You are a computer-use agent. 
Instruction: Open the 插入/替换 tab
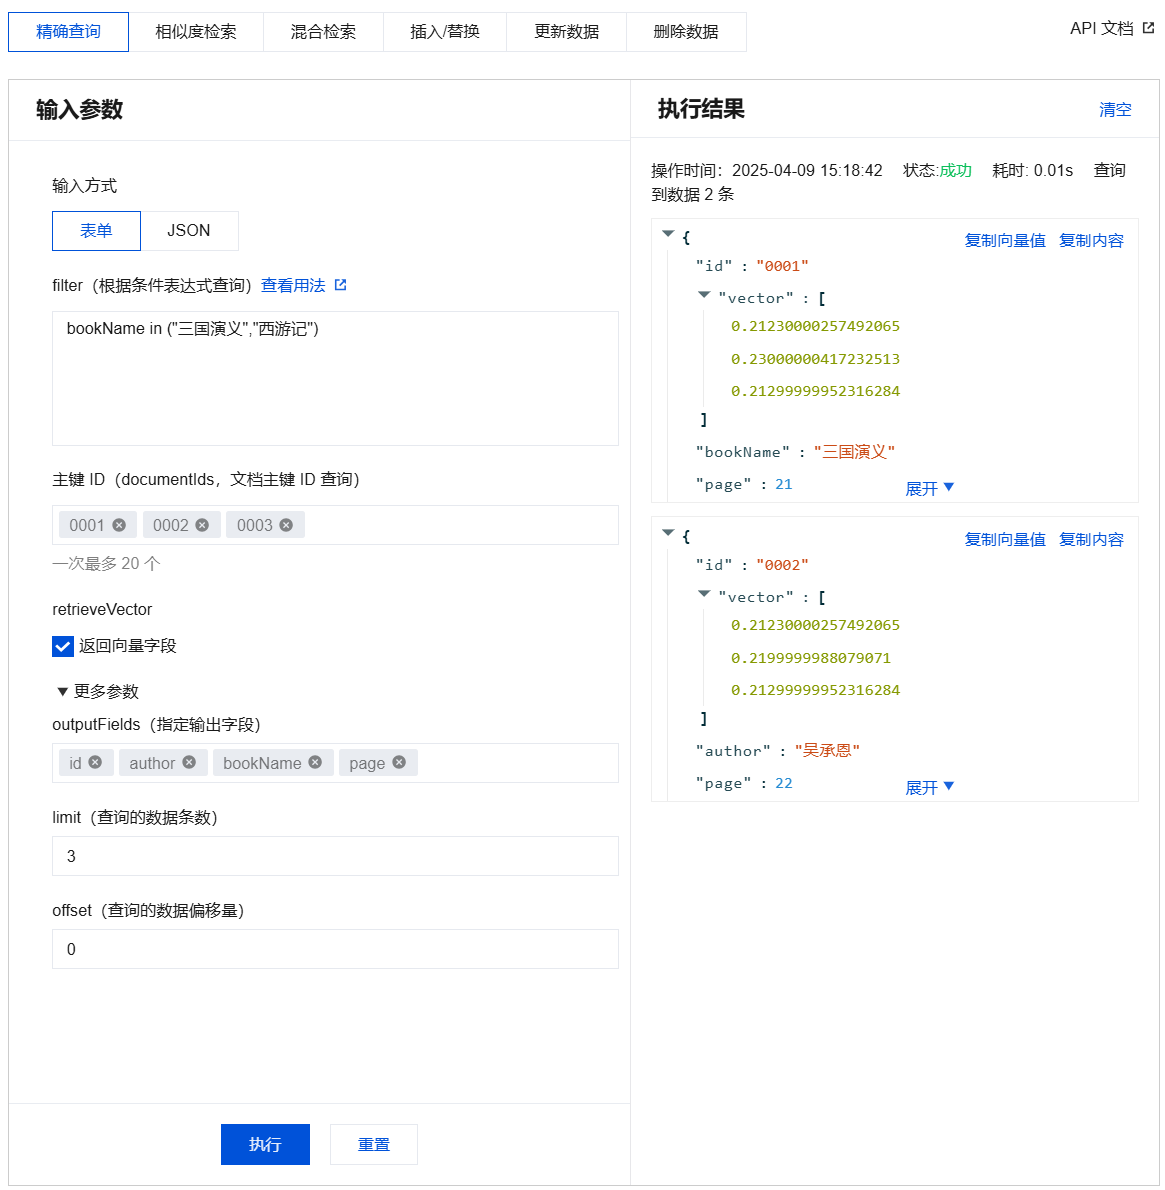coord(445,32)
